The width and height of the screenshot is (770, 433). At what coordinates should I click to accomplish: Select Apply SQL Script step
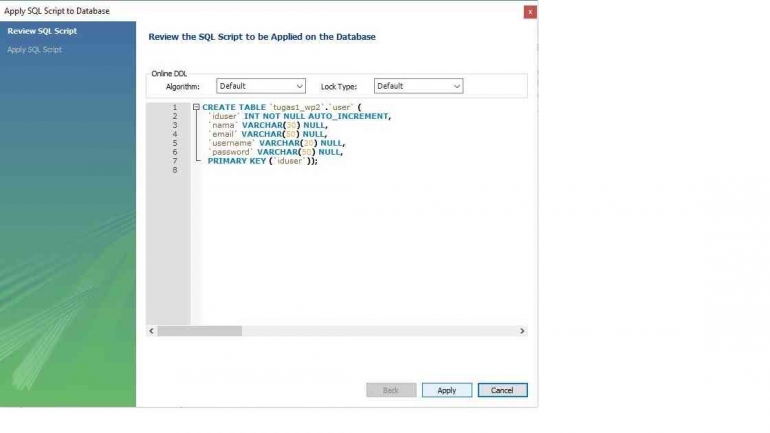[x=34, y=50]
